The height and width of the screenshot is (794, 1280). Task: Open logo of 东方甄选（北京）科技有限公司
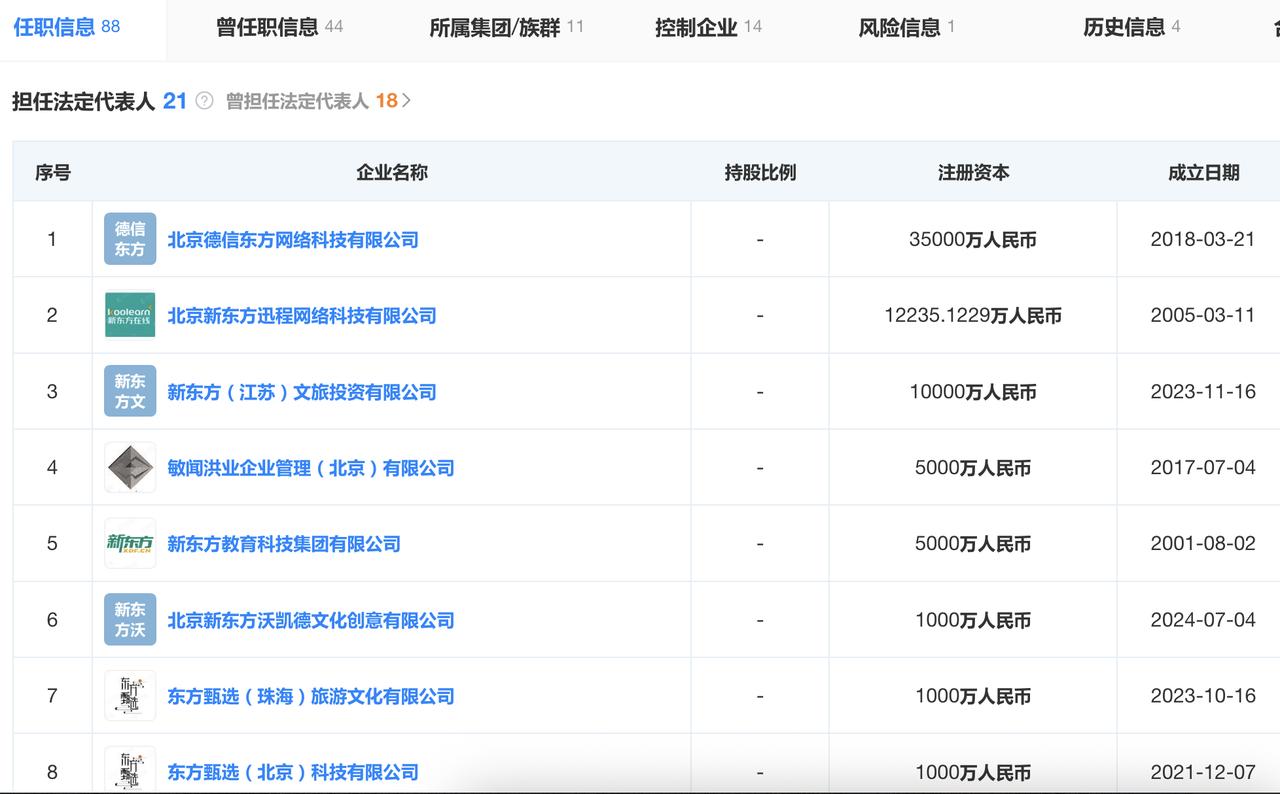coord(130,770)
